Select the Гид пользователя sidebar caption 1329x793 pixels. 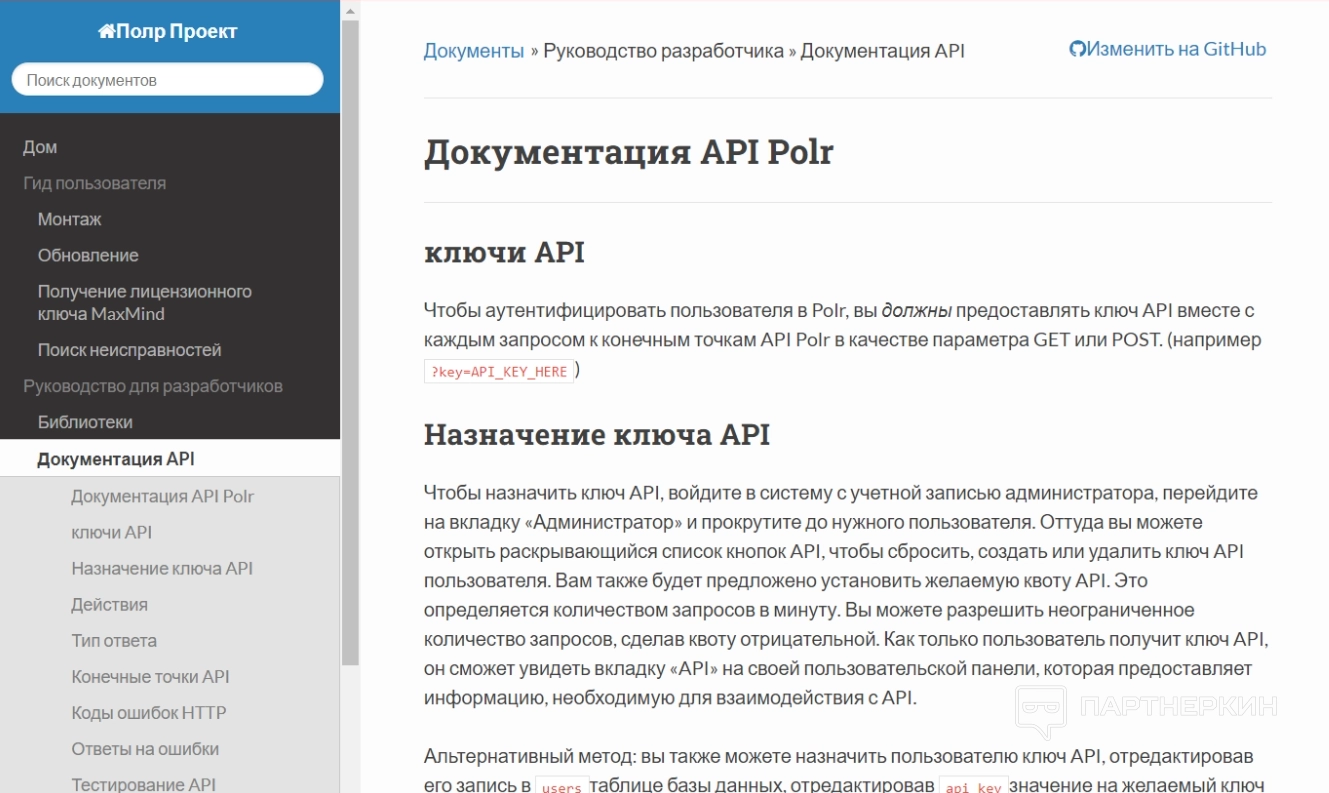pyautogui.click(x=95, y=183)
